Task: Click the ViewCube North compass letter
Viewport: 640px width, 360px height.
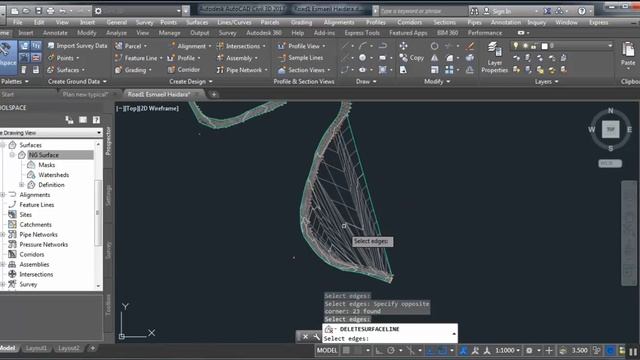Action: click(x=611, y=111)
